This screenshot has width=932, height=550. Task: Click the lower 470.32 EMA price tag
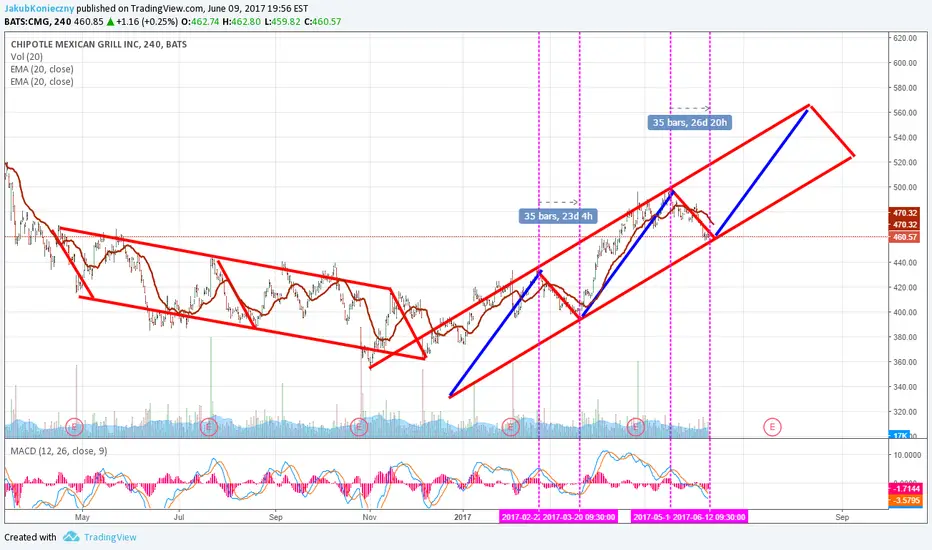pos(904,225)
